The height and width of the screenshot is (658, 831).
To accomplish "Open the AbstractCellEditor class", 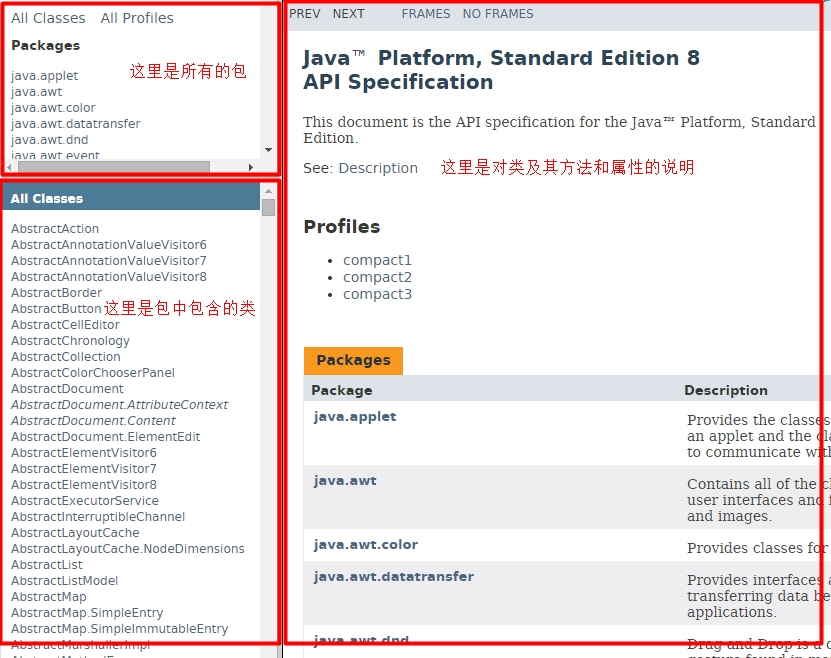I will pyautogui.click(x=65, y=324).
